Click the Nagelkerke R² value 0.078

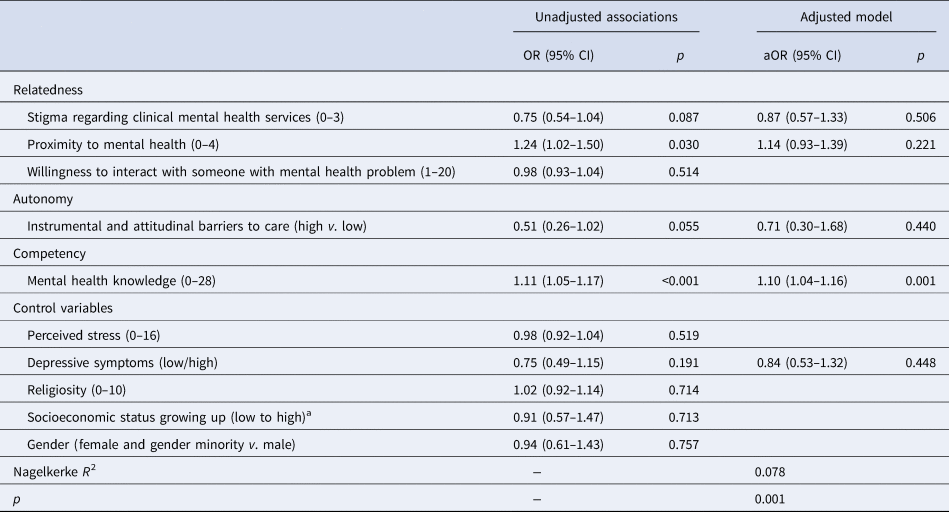[x=770, y=471]
